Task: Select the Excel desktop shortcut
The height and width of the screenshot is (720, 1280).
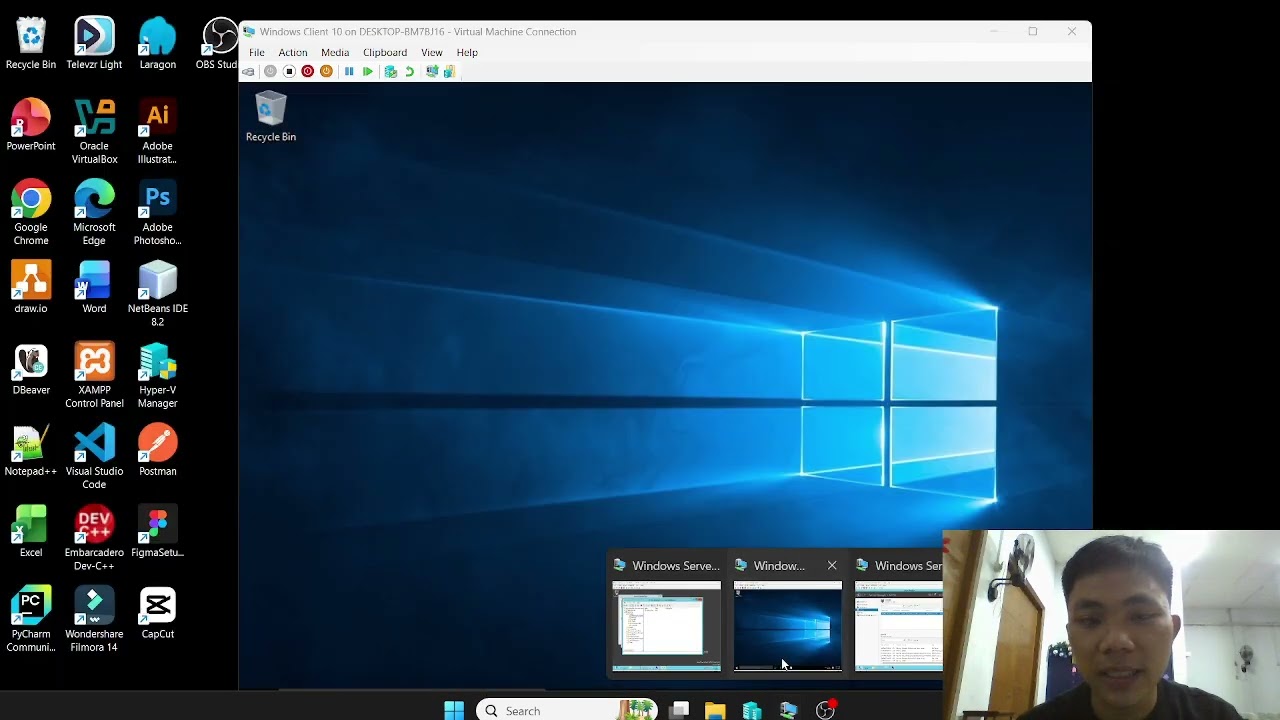Action: click(x=31, y=531)
